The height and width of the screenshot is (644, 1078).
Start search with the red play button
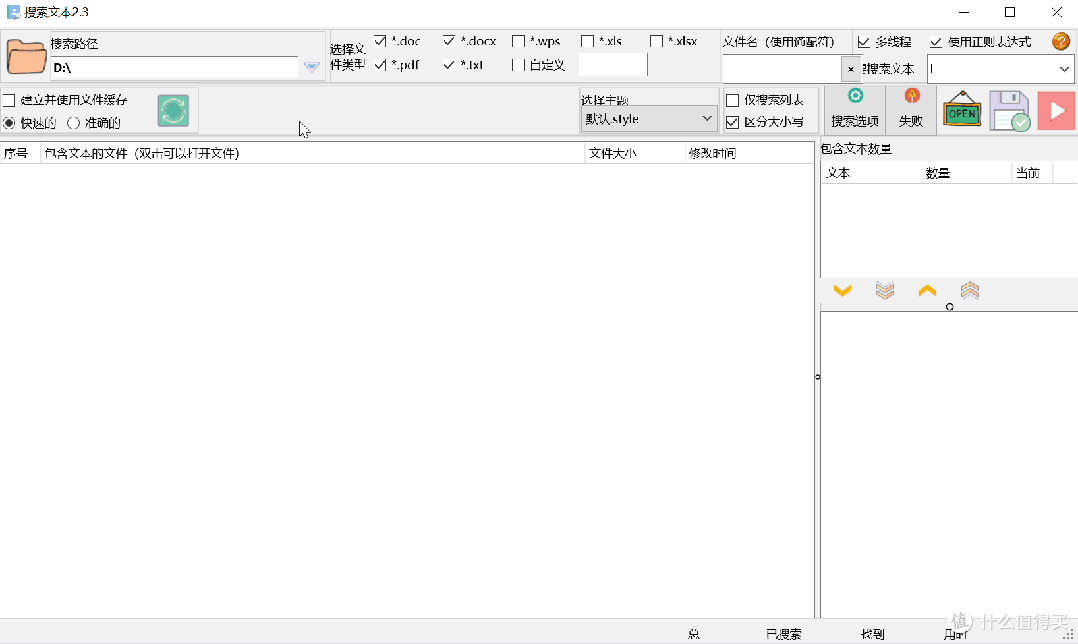[1056, 111]
